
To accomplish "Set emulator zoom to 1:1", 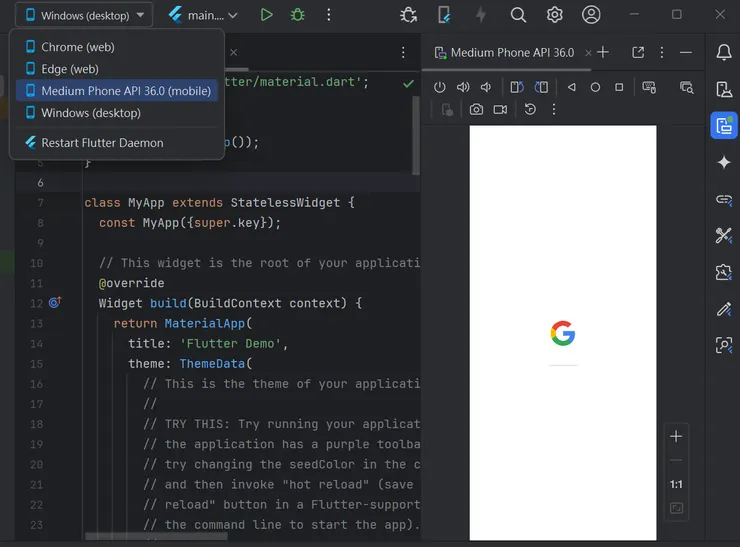I will (x=676, y=484).
